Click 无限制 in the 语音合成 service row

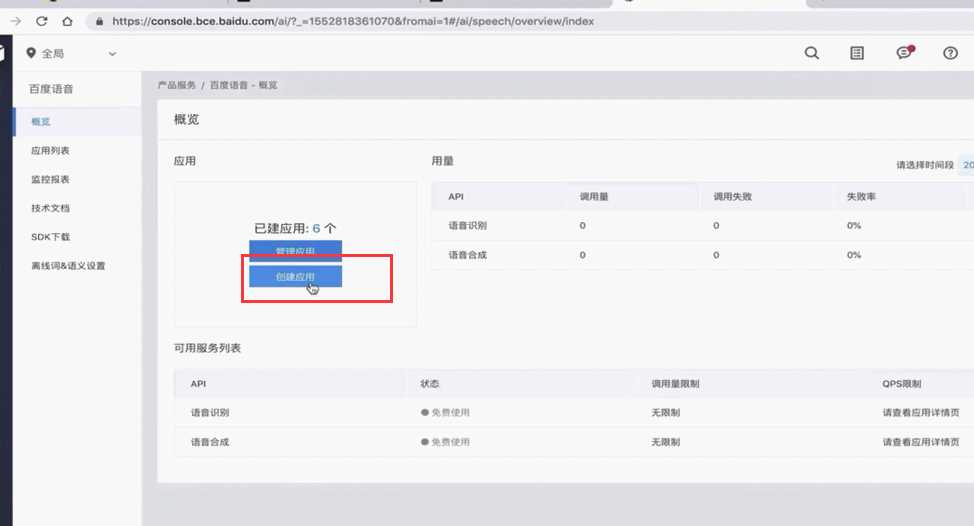pyautogui.click(x=665, y=442)
